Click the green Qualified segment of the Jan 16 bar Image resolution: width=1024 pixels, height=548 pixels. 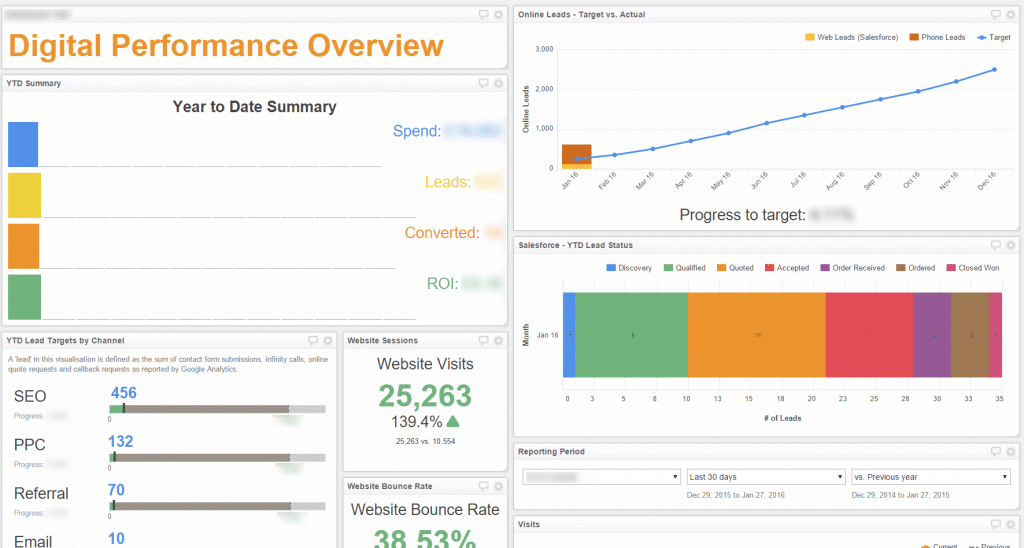pyautogui.click(x=632, y=335)
